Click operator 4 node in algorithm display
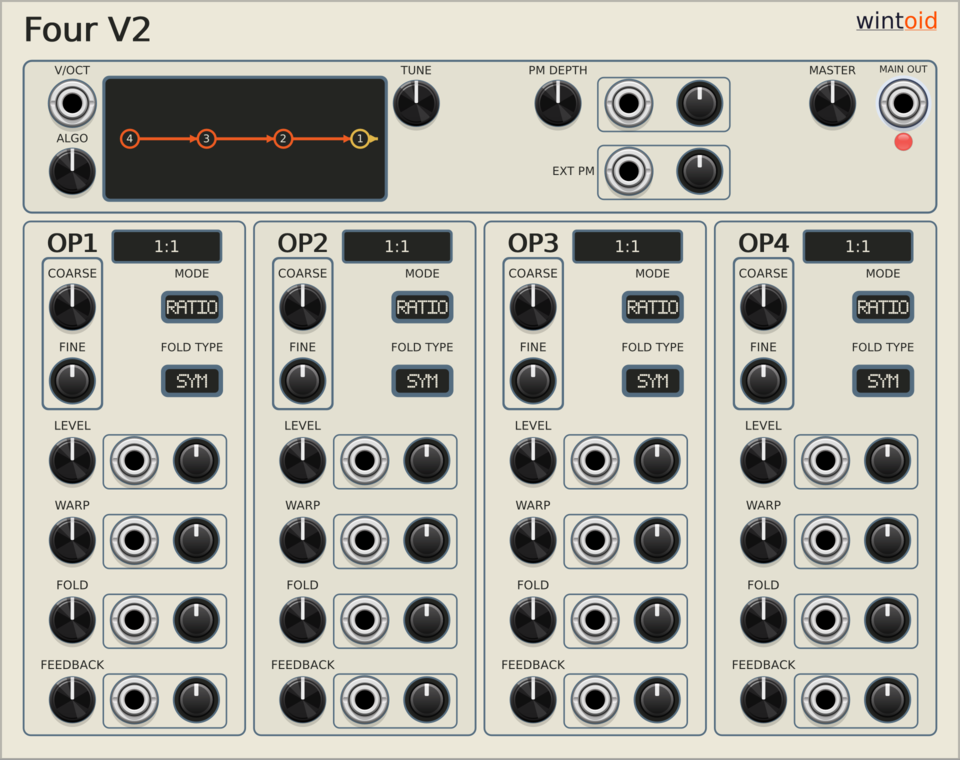Viewport: 960px width, 760px height. 129,139
